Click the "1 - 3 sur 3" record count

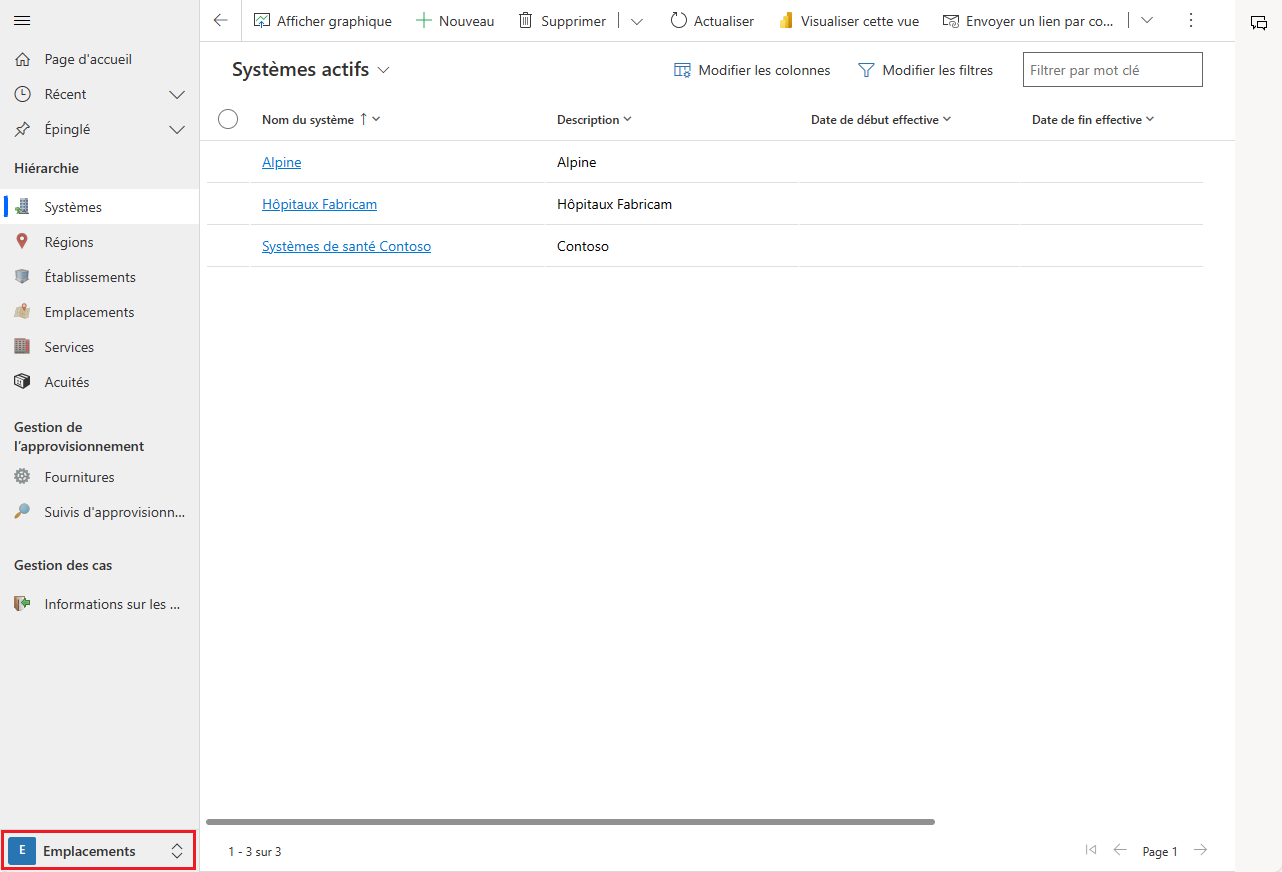[255, 852]
